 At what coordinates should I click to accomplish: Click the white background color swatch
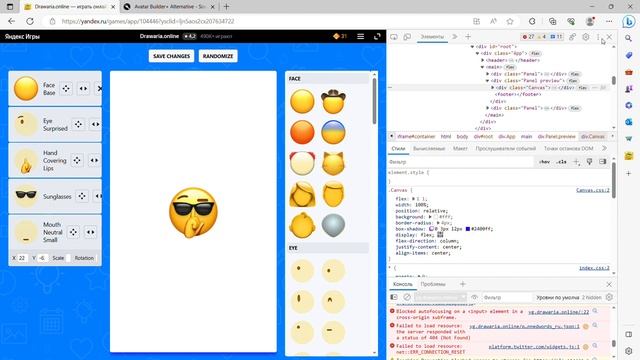(x=436, y=217)
